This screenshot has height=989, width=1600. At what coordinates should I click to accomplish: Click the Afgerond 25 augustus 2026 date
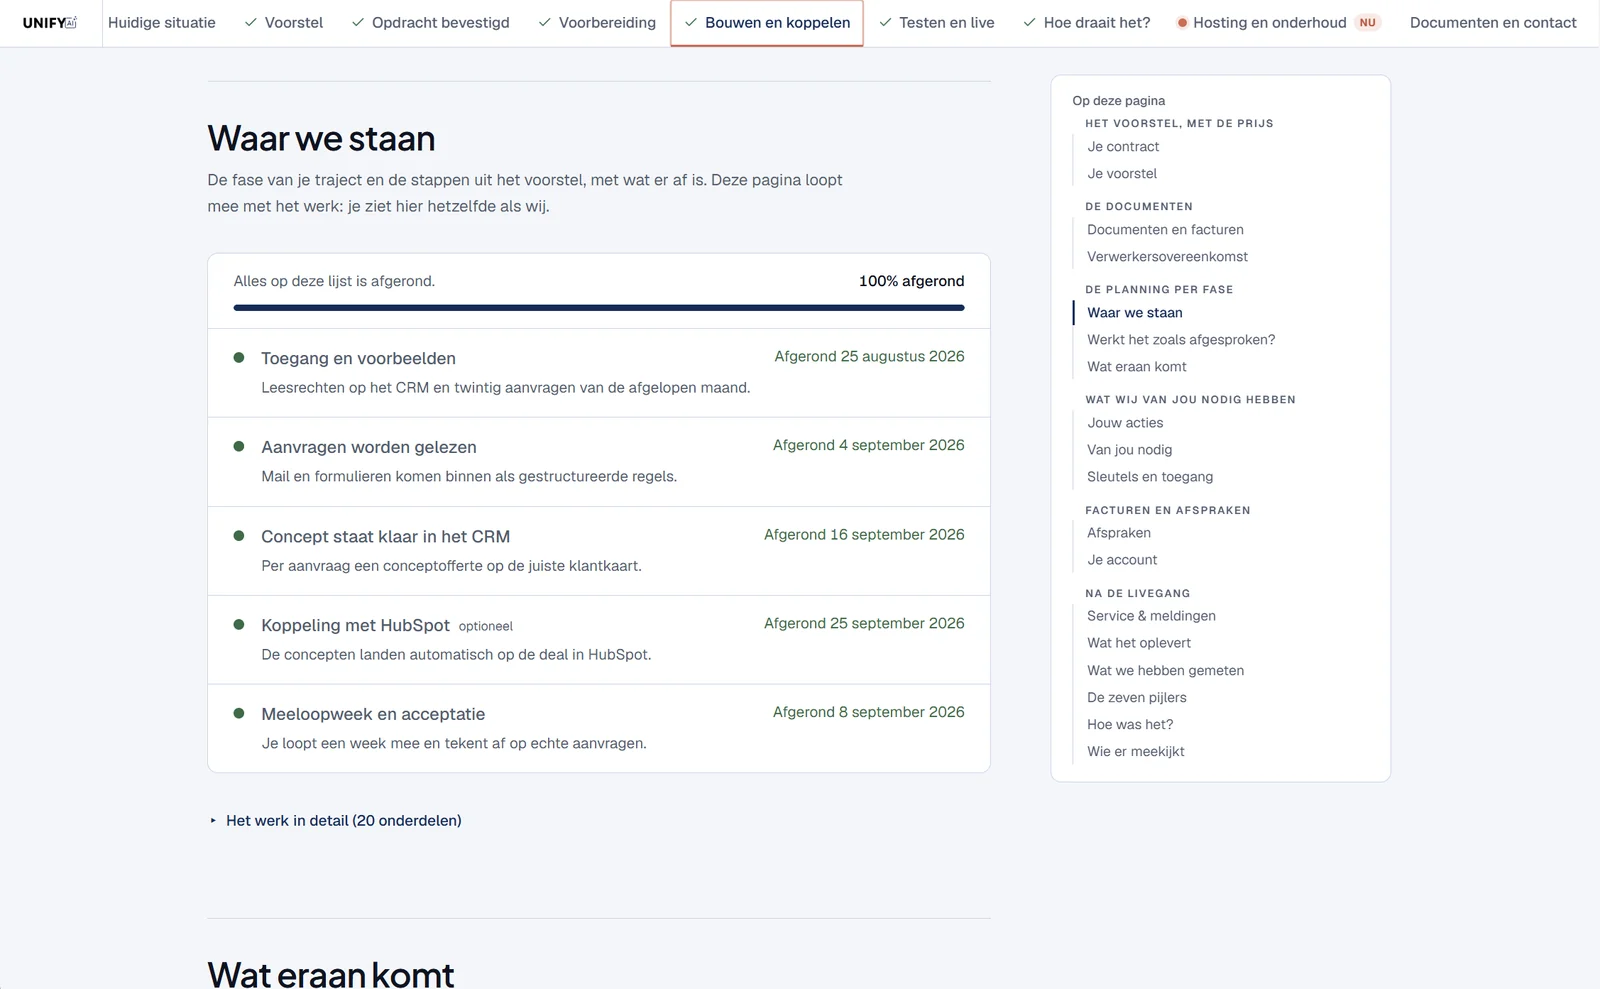(x=869, y=357)
